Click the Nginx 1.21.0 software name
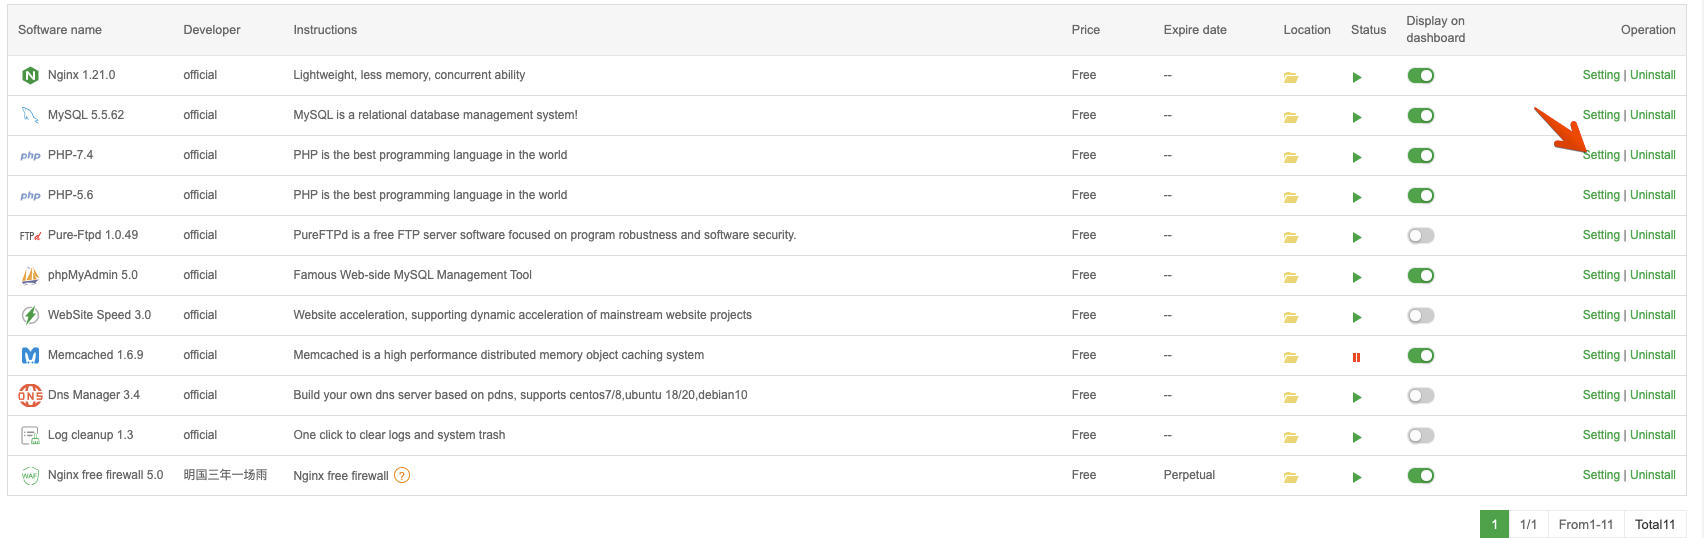This screenshot has height=538, width=1704. 81,75
